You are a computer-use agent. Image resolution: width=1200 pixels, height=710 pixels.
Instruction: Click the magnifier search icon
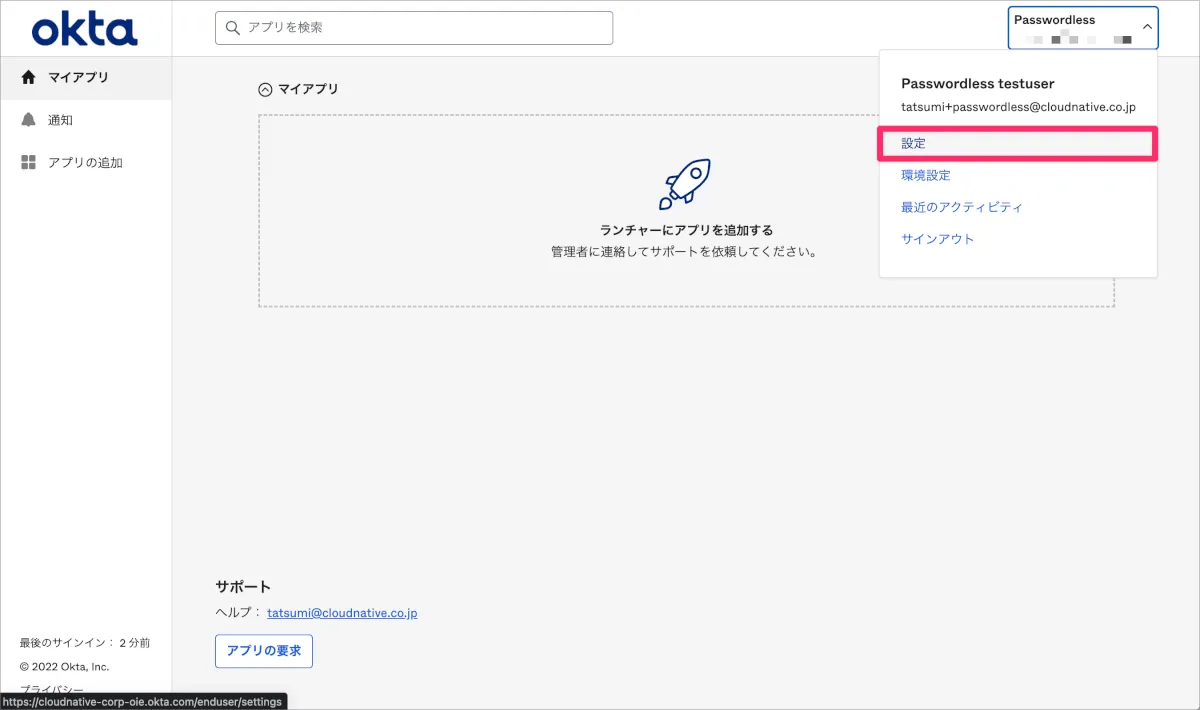coord(233,28)
